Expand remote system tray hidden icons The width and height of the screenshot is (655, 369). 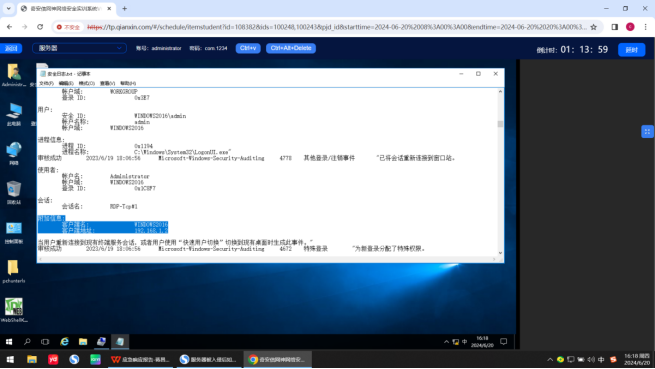coord(447,342)
